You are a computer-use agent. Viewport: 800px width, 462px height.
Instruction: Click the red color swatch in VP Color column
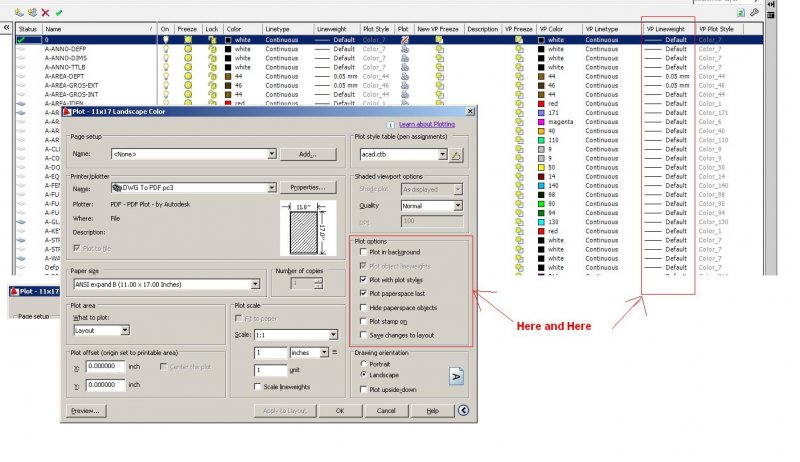point(541,102)
